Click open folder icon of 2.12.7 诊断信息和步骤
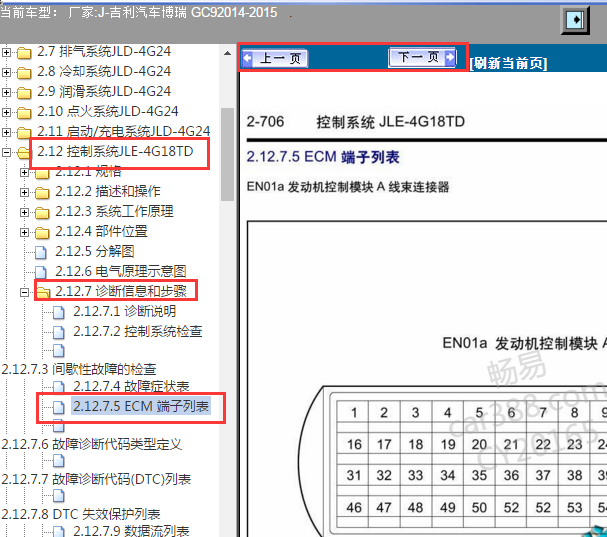The width and height of the screenshot is (607, 537). (43, 292)
